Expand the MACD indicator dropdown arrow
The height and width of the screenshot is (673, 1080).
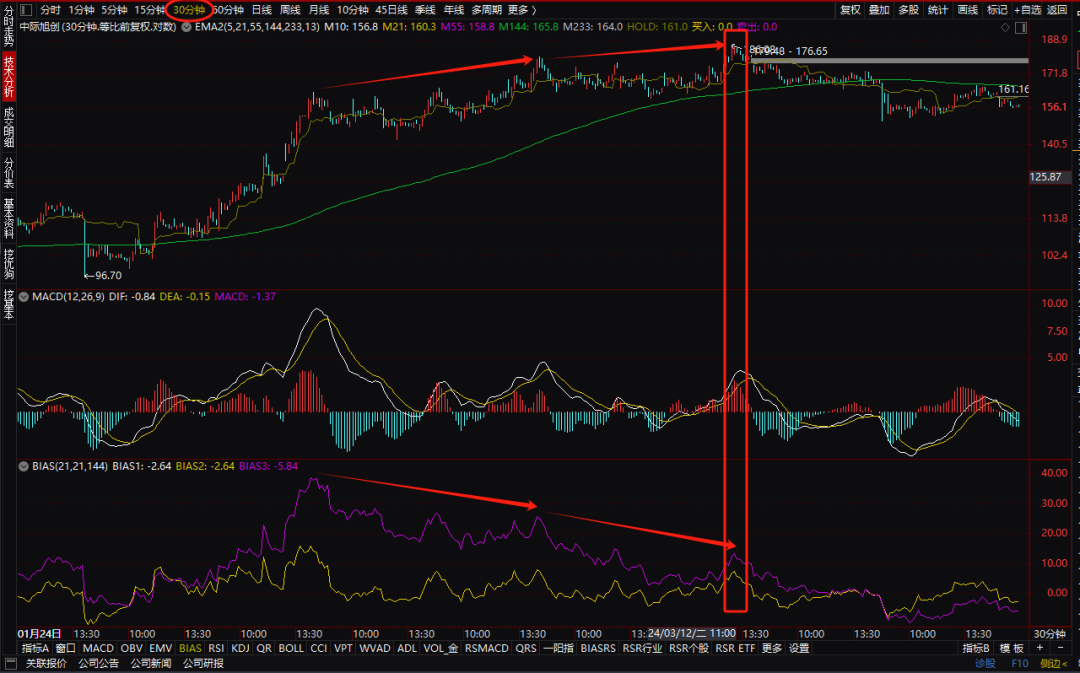click(23, 297)
